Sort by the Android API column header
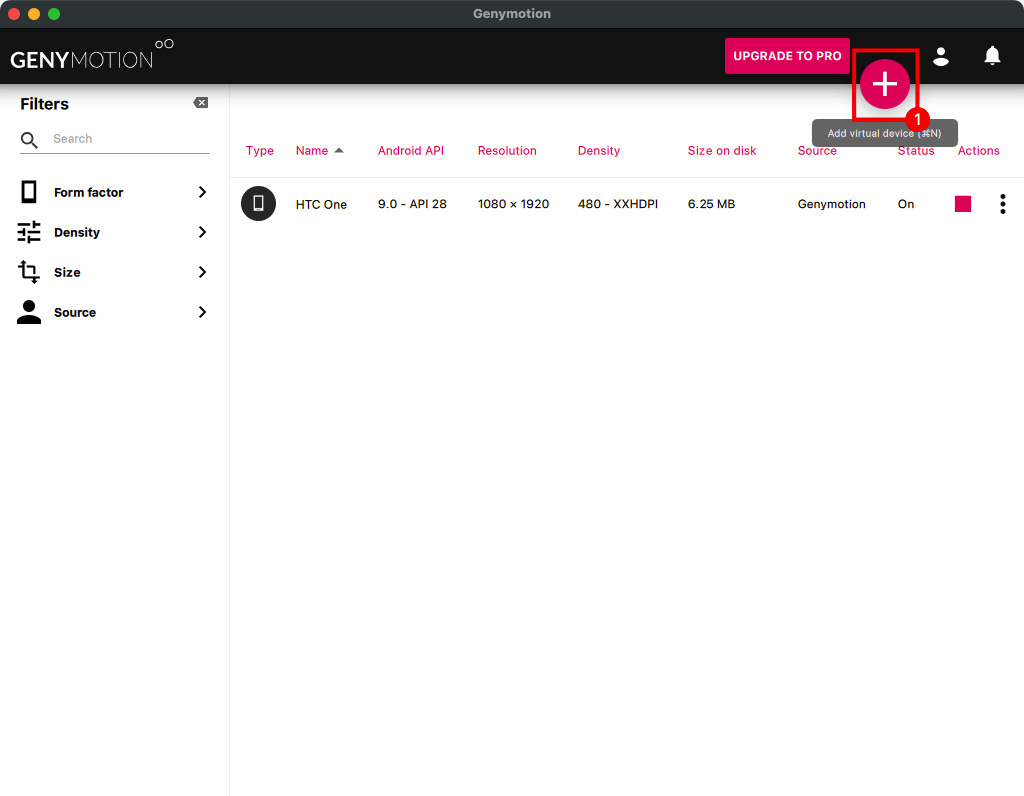 point(410,151)
